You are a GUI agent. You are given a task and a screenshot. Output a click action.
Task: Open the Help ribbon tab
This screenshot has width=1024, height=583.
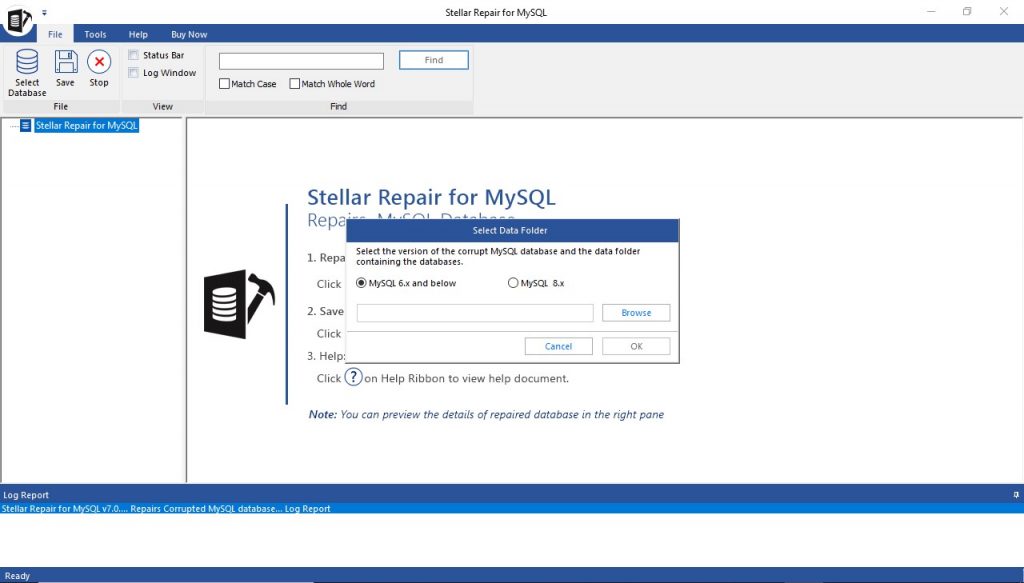(138, 34)
